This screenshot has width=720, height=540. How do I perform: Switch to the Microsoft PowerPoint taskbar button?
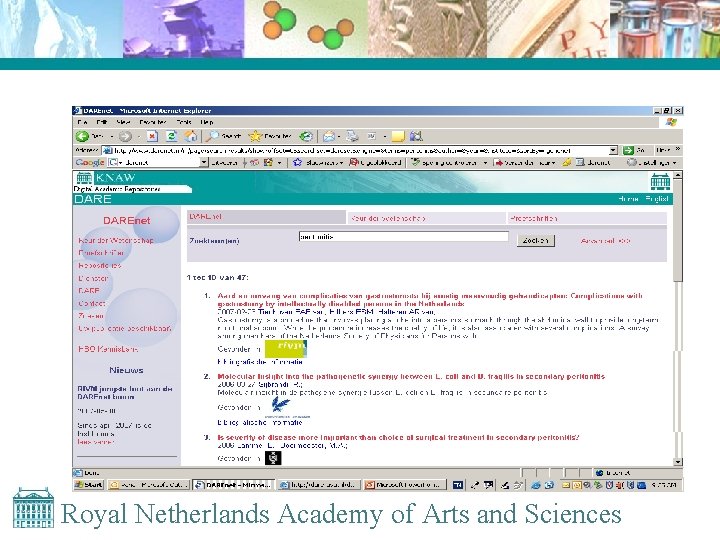pos(405,485)
